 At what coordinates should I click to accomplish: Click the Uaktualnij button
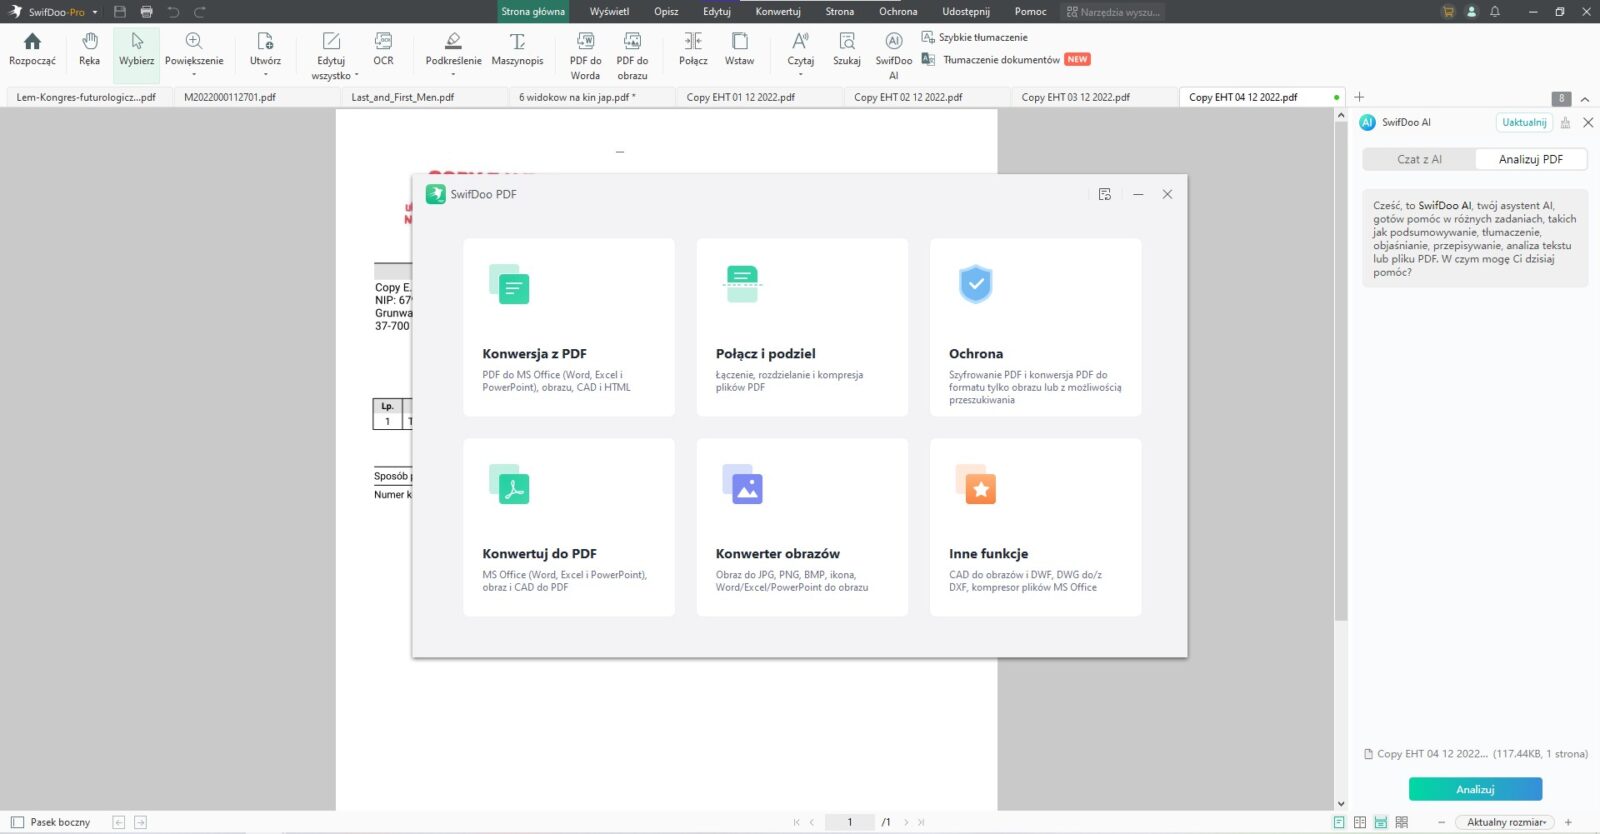pyautogui.click(x=1524, y=122)
